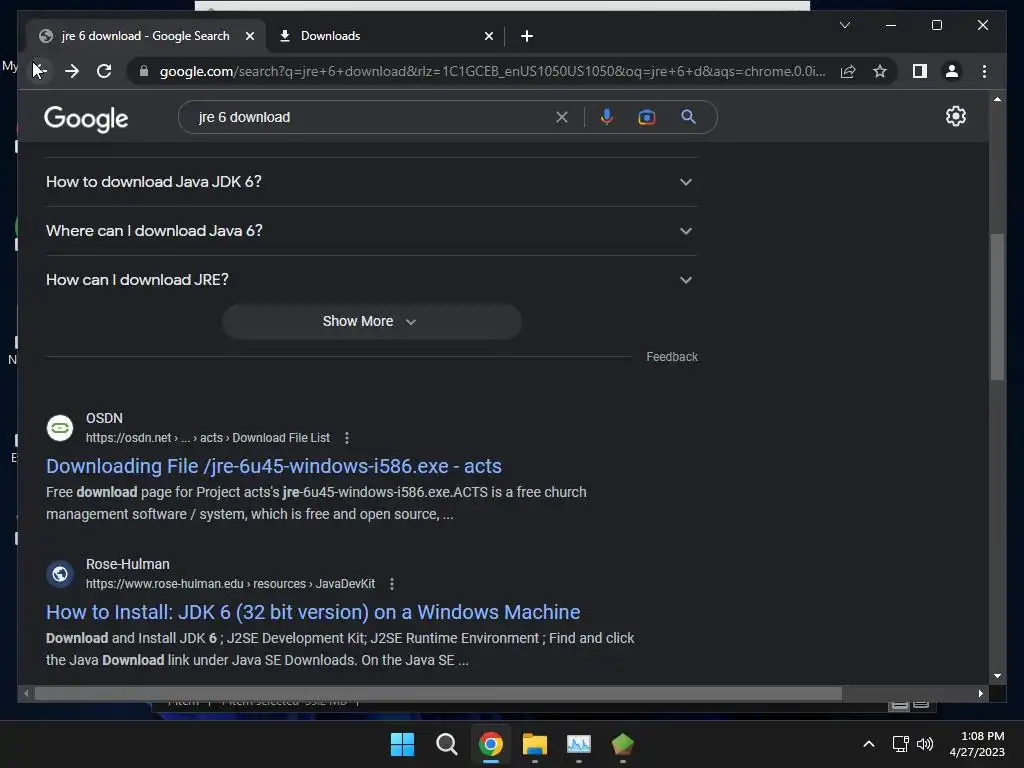
Task: Clear the search box with the X icon
Action: tap(562, 117)
